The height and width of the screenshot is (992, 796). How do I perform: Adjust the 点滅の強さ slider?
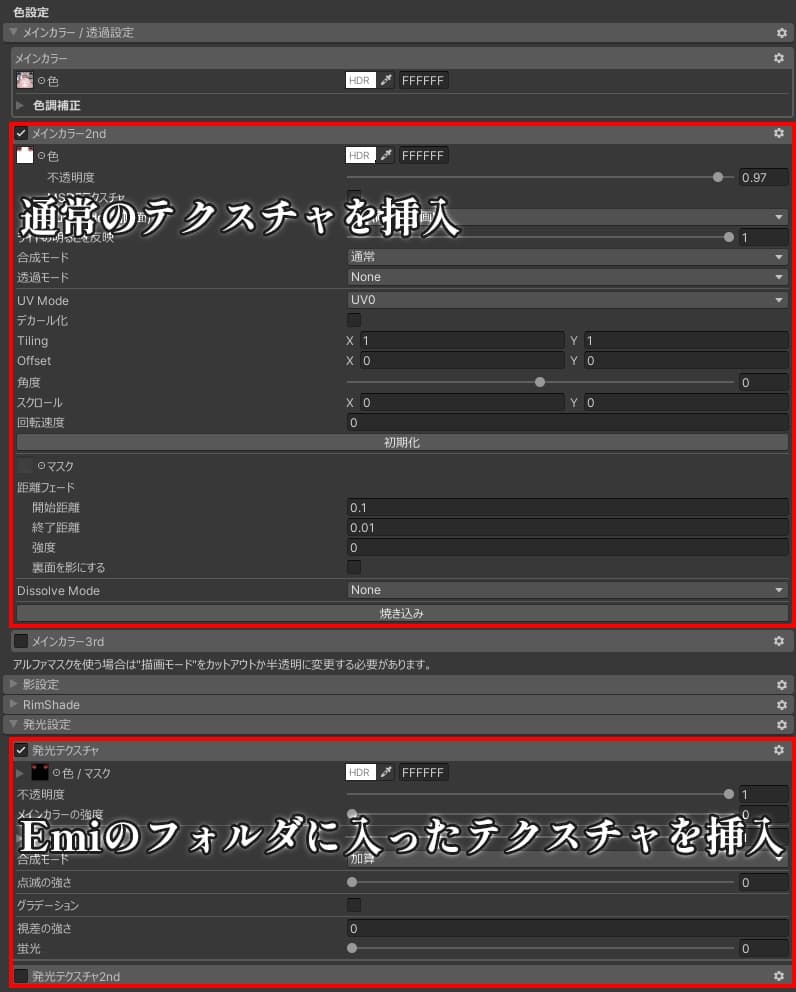click(540, 882)
